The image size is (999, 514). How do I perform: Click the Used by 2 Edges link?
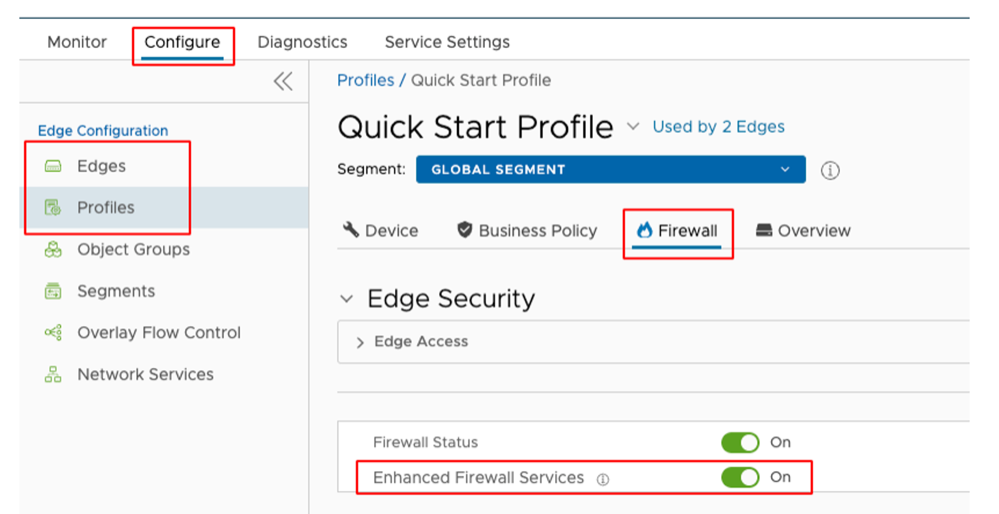(718, 127)
